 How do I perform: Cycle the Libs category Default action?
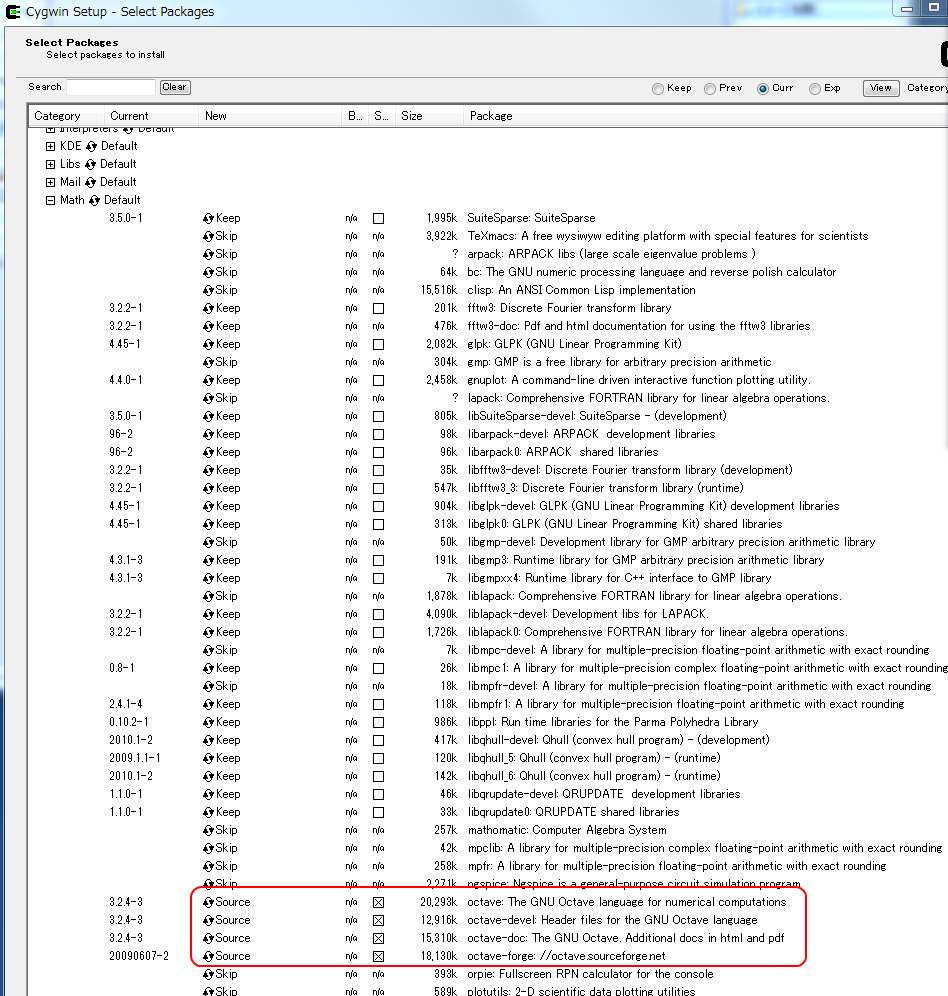90,165
